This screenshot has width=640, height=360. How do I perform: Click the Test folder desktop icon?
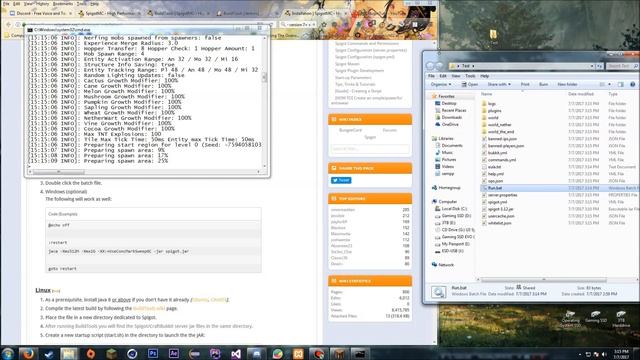[x=493, y=36]
